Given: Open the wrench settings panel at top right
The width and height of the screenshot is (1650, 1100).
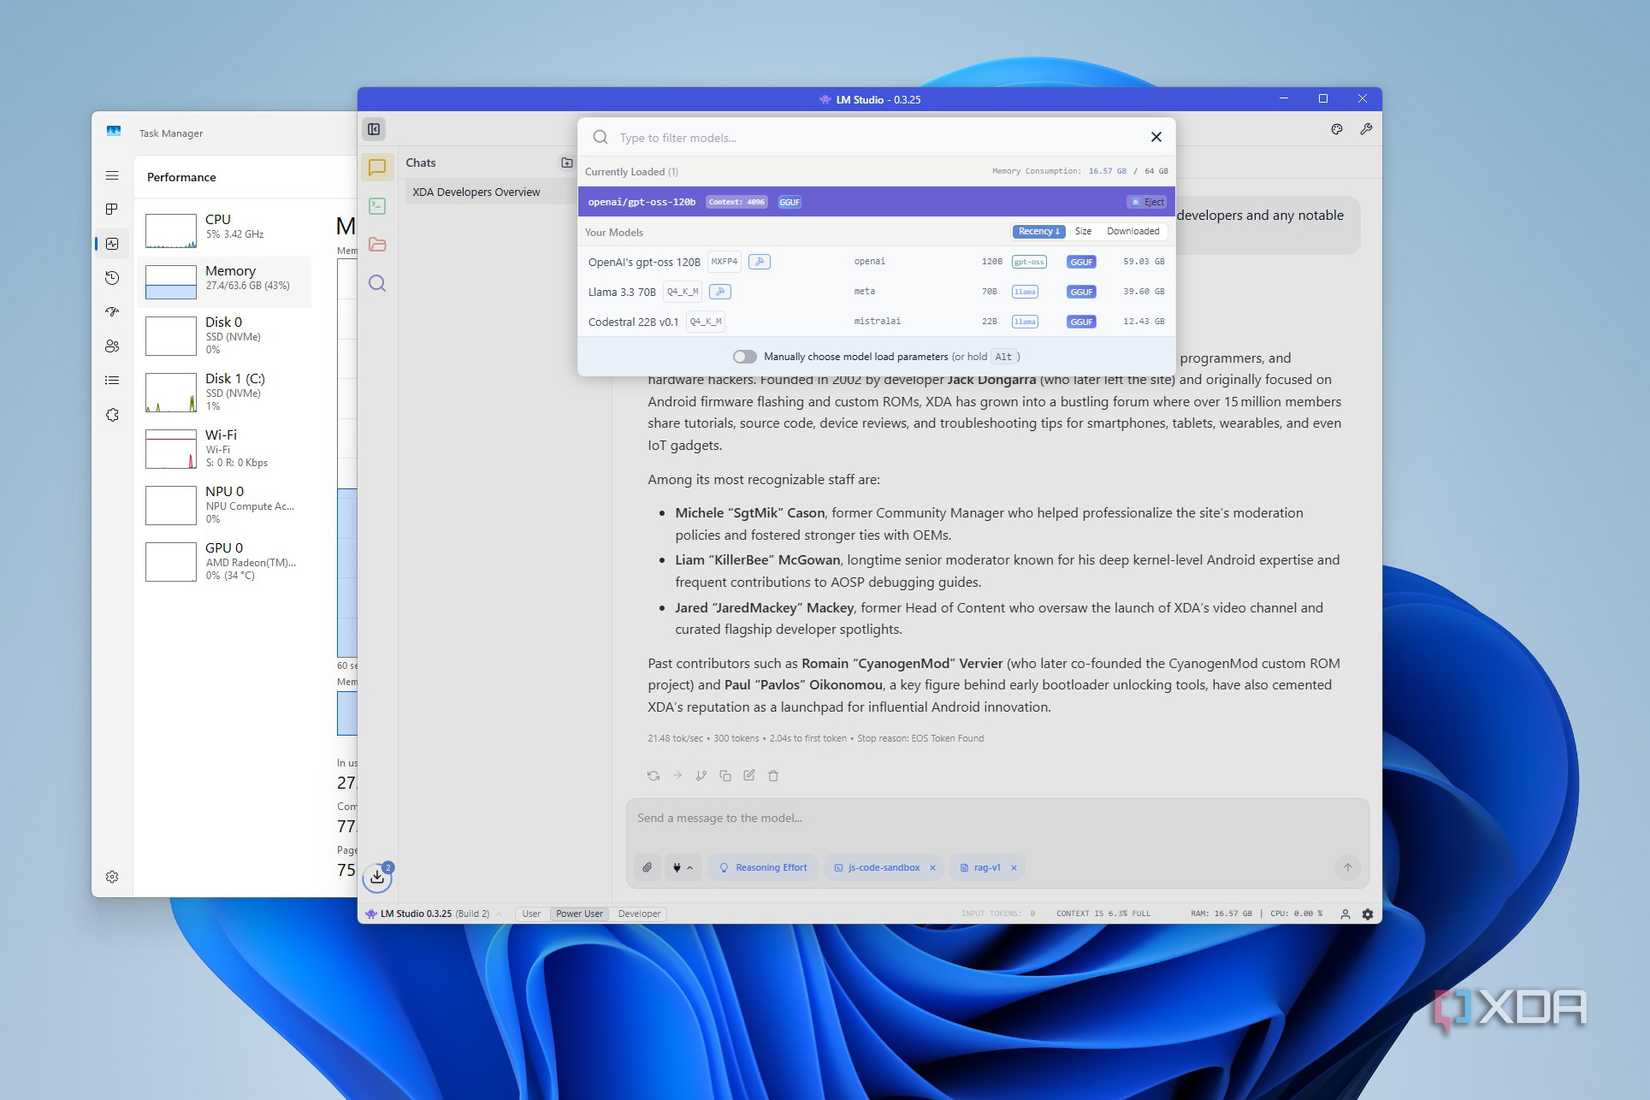Looking at the screenshot, I should click(x=1366, y=129).
